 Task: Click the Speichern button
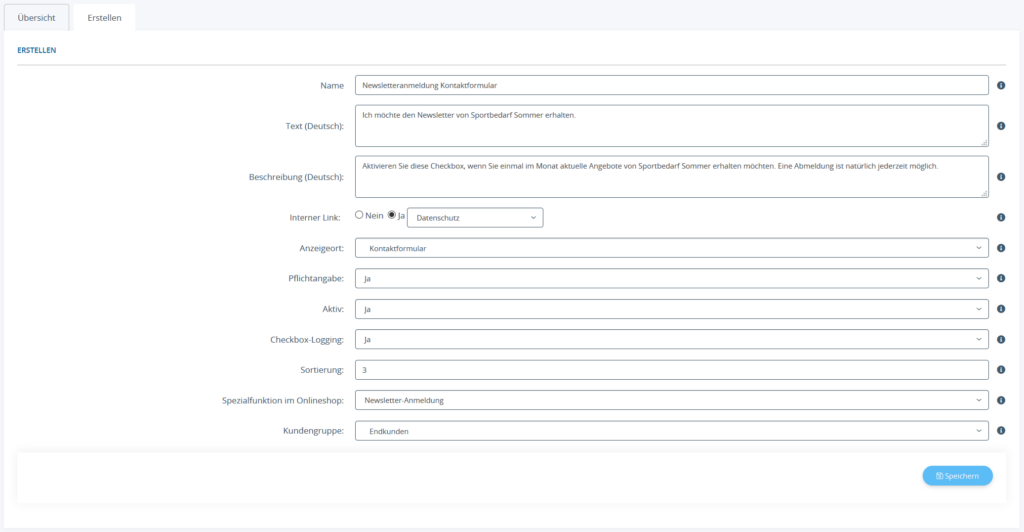point(957,476)
